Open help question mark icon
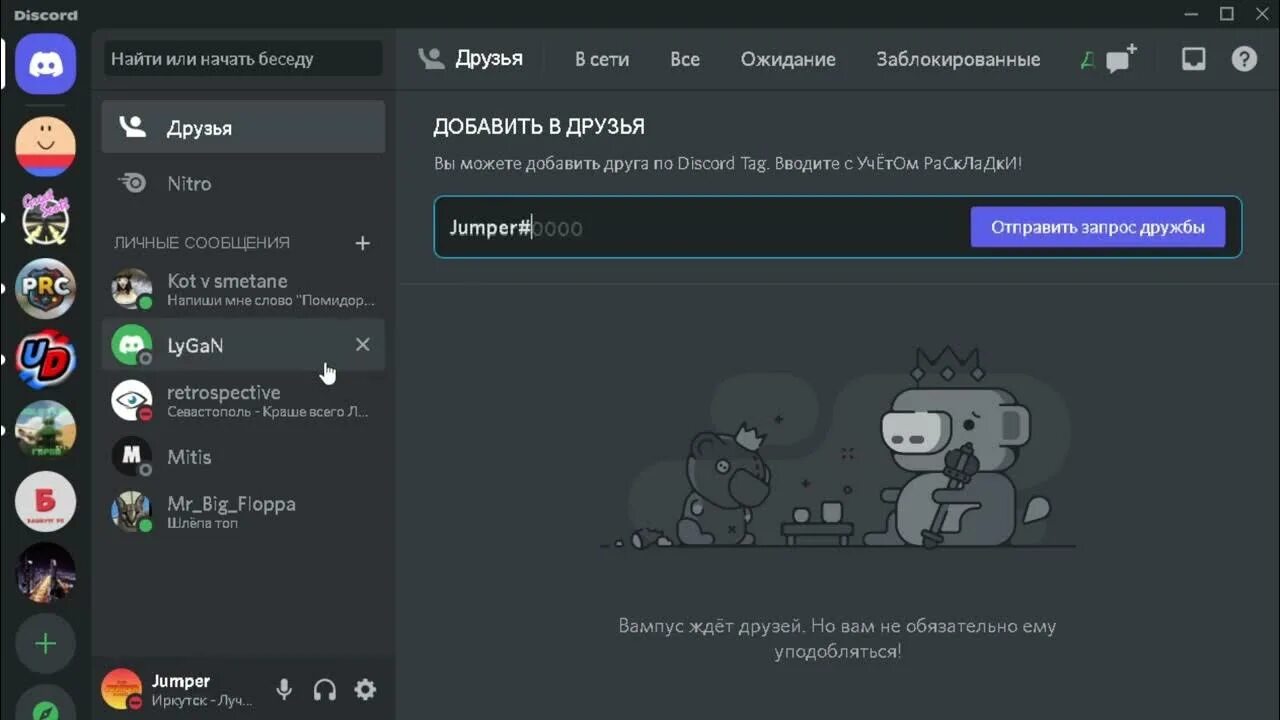Image resolution: width=1280 pixels, height=720 pixels. click(1244, 59)
